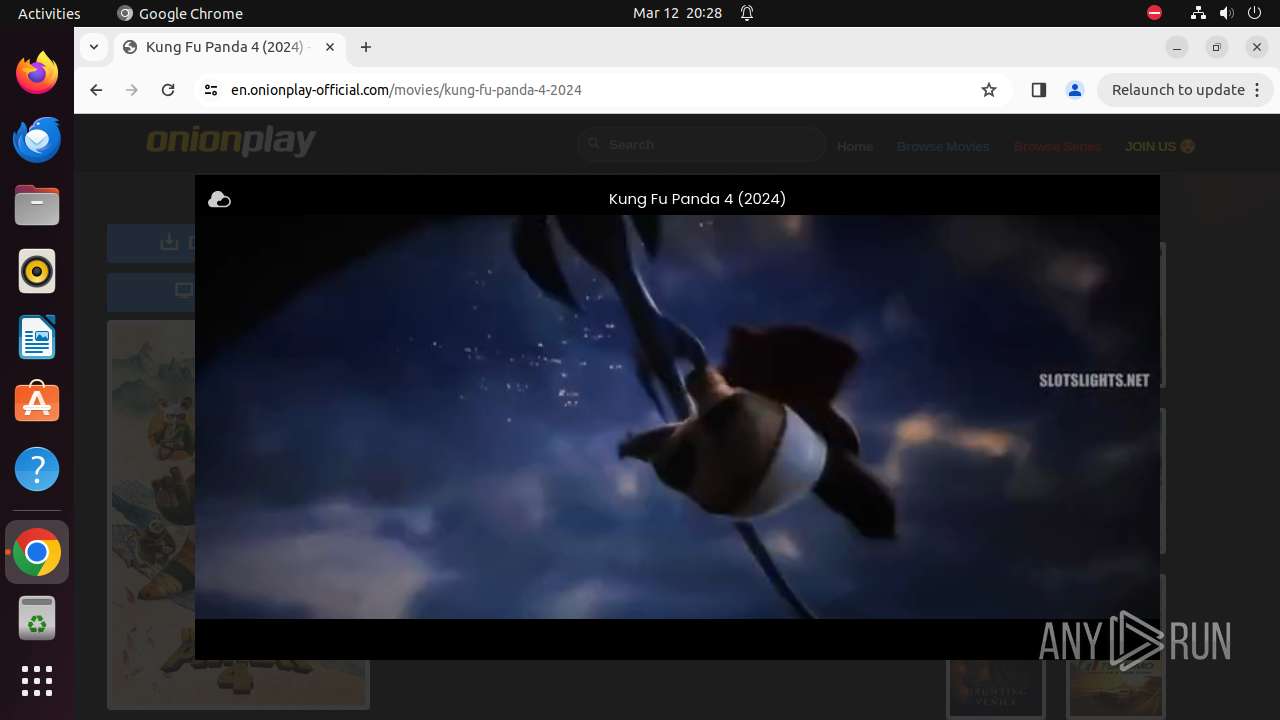Viewport: 1280px width, 720px height.
Task: Open Files manager from the dock
Action: 37,206
